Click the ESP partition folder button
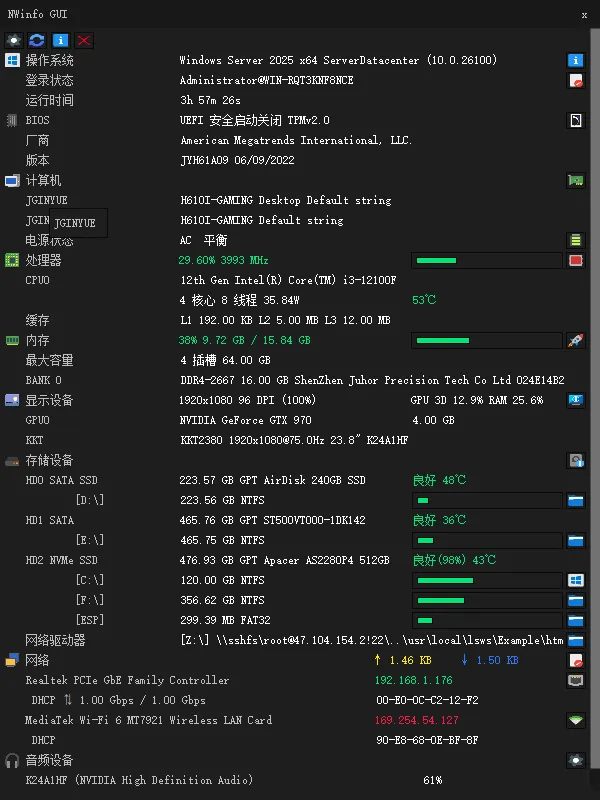The height and width of the screenshot is (800, 600). click(576, 620)
